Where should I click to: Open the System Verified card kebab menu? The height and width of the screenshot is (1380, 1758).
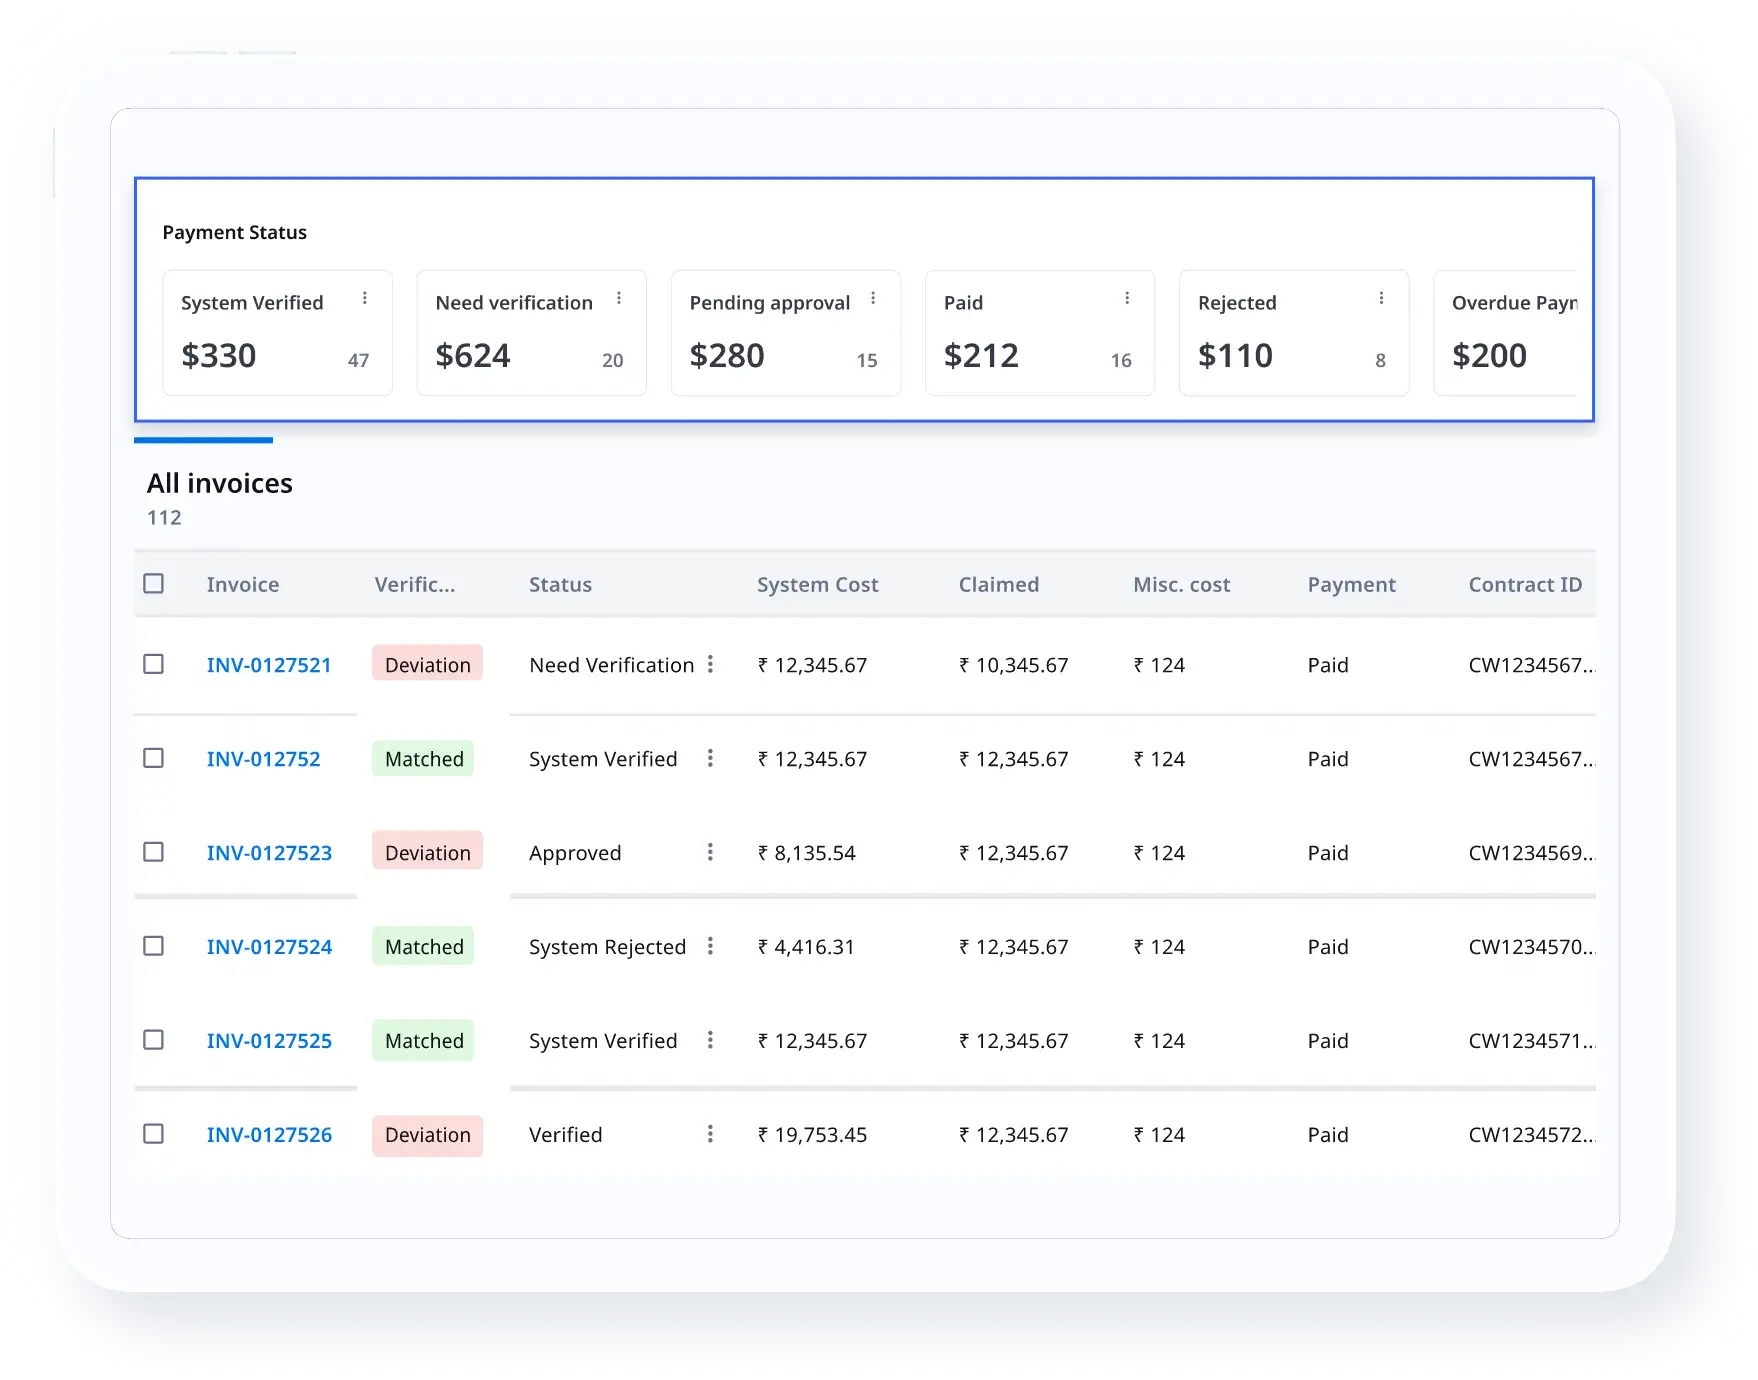tap(365, 298)
